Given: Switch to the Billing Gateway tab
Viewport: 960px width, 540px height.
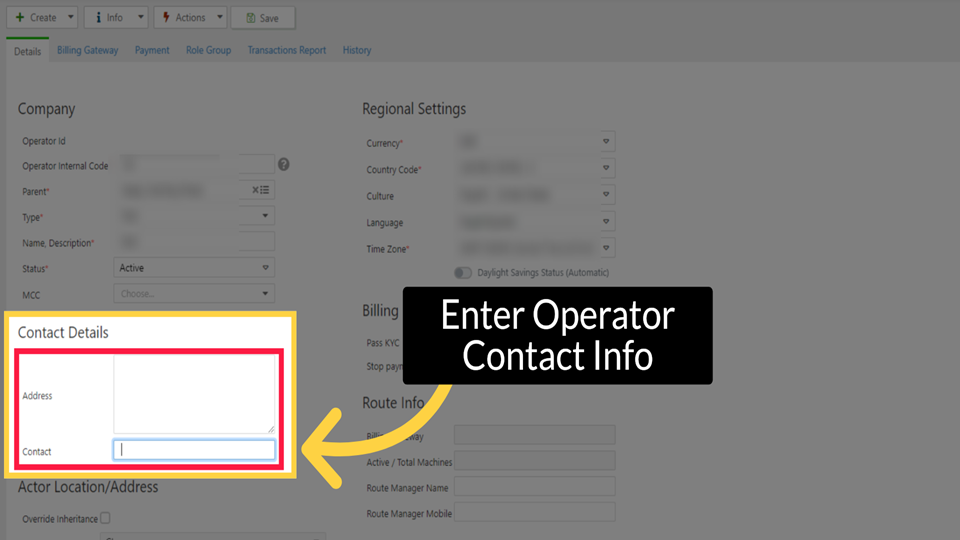Looking at the screenshot, I should (88, 50).
